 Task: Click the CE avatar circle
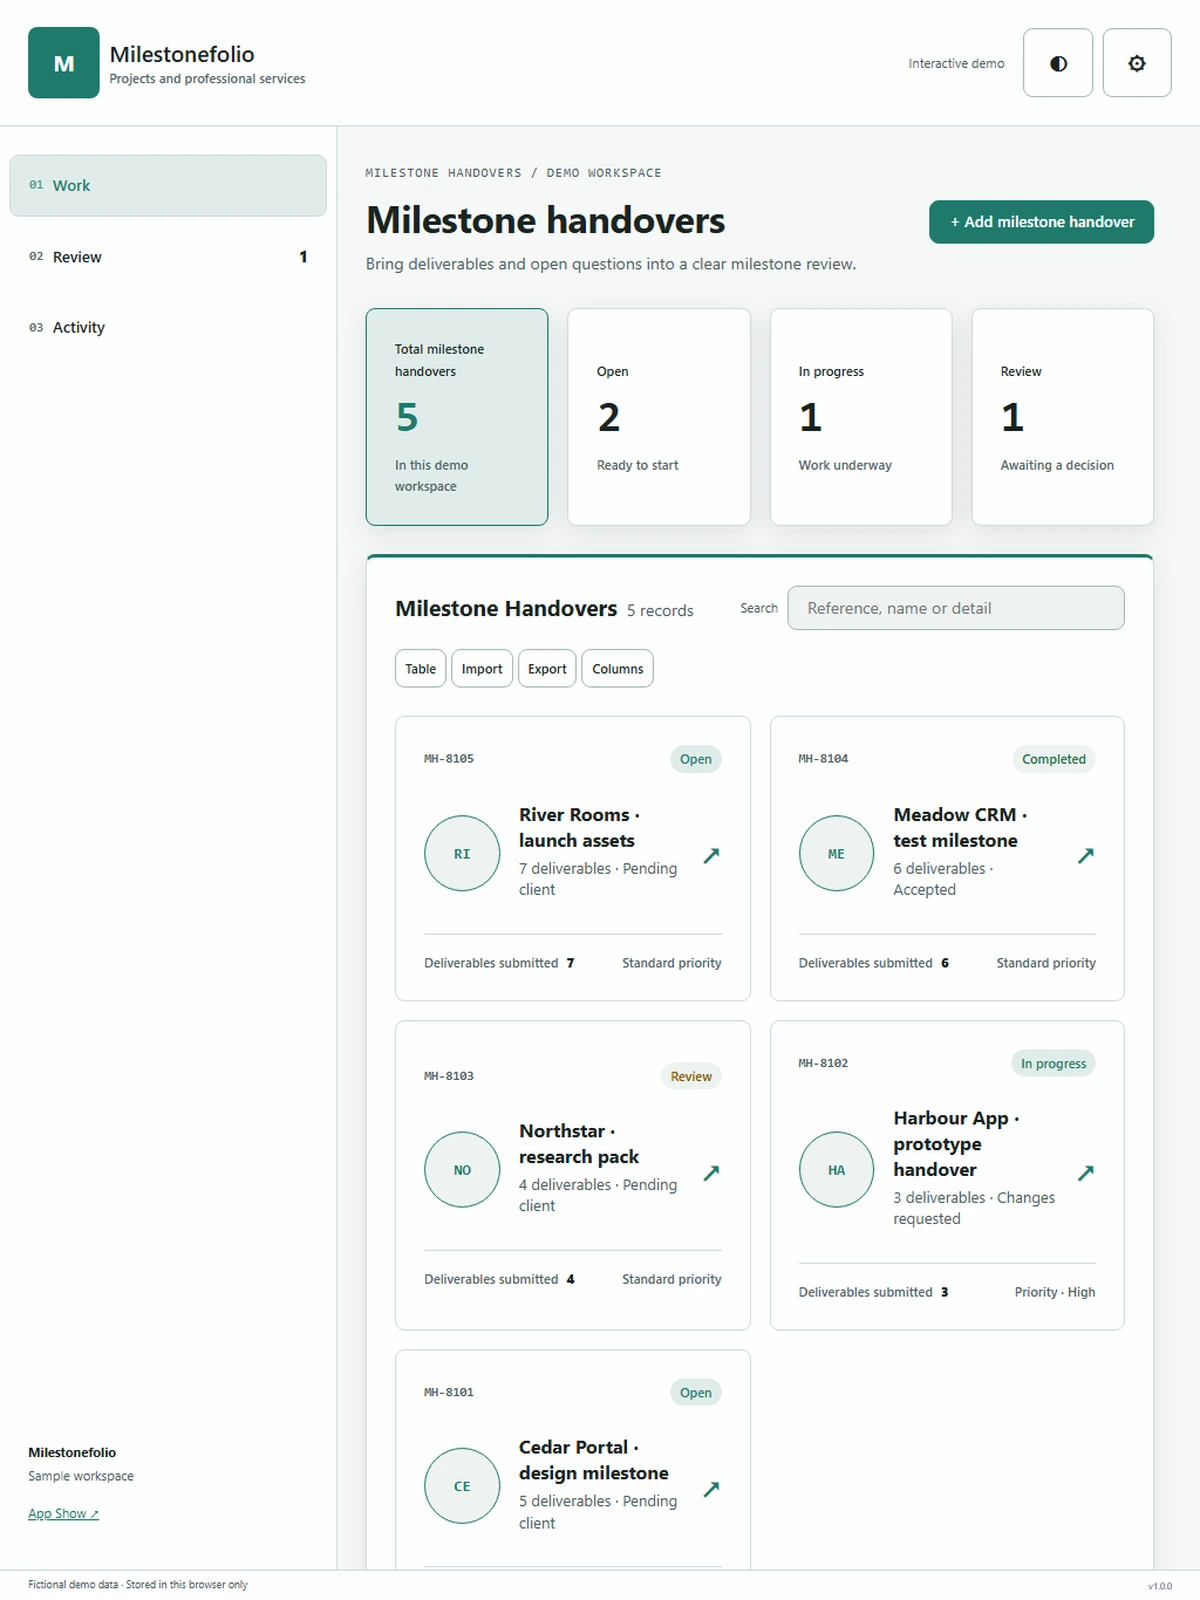click(462, 1486)
